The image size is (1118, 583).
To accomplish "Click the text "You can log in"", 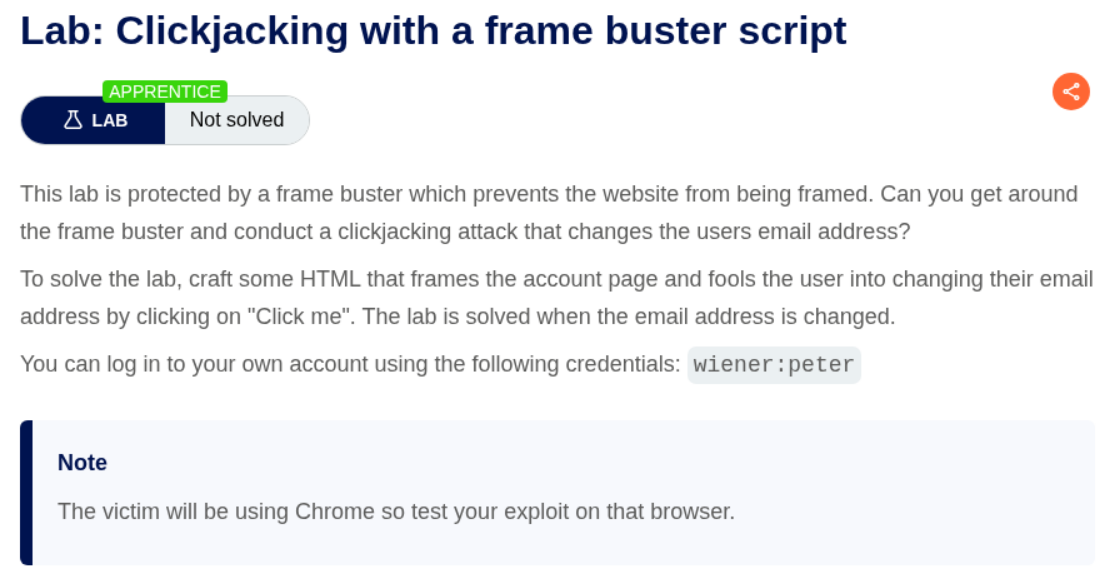I will (90, 363).
